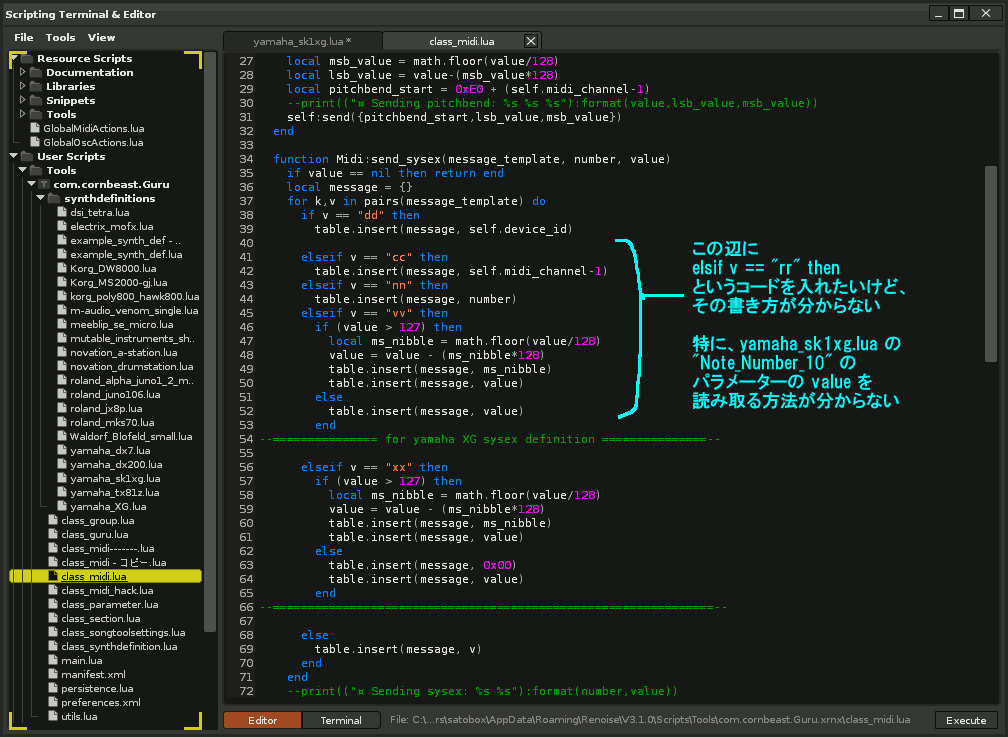Click the meeblip_se_micro.lua file icon
This screenshot has height=737, width=1008.
[x=62, y=324]
